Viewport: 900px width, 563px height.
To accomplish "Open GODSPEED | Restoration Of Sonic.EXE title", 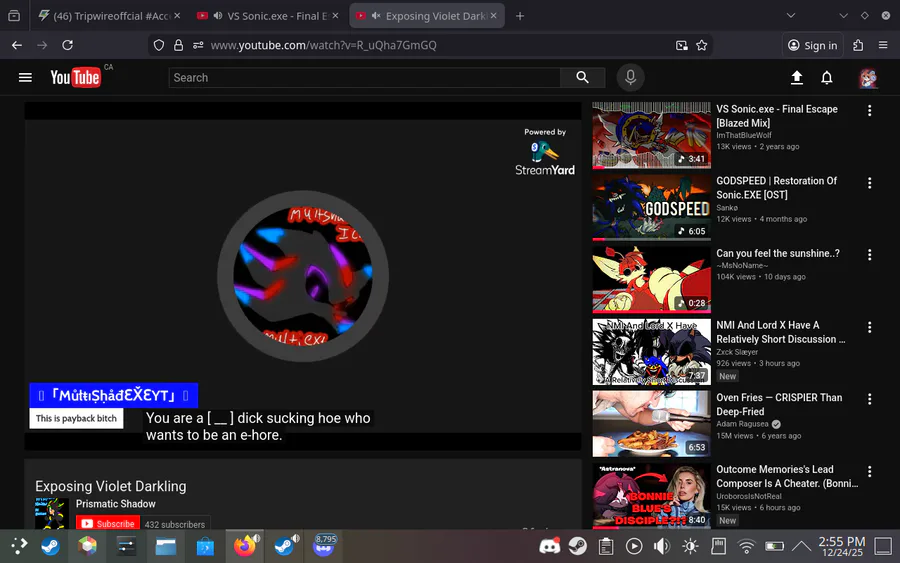I will [776, 188].
